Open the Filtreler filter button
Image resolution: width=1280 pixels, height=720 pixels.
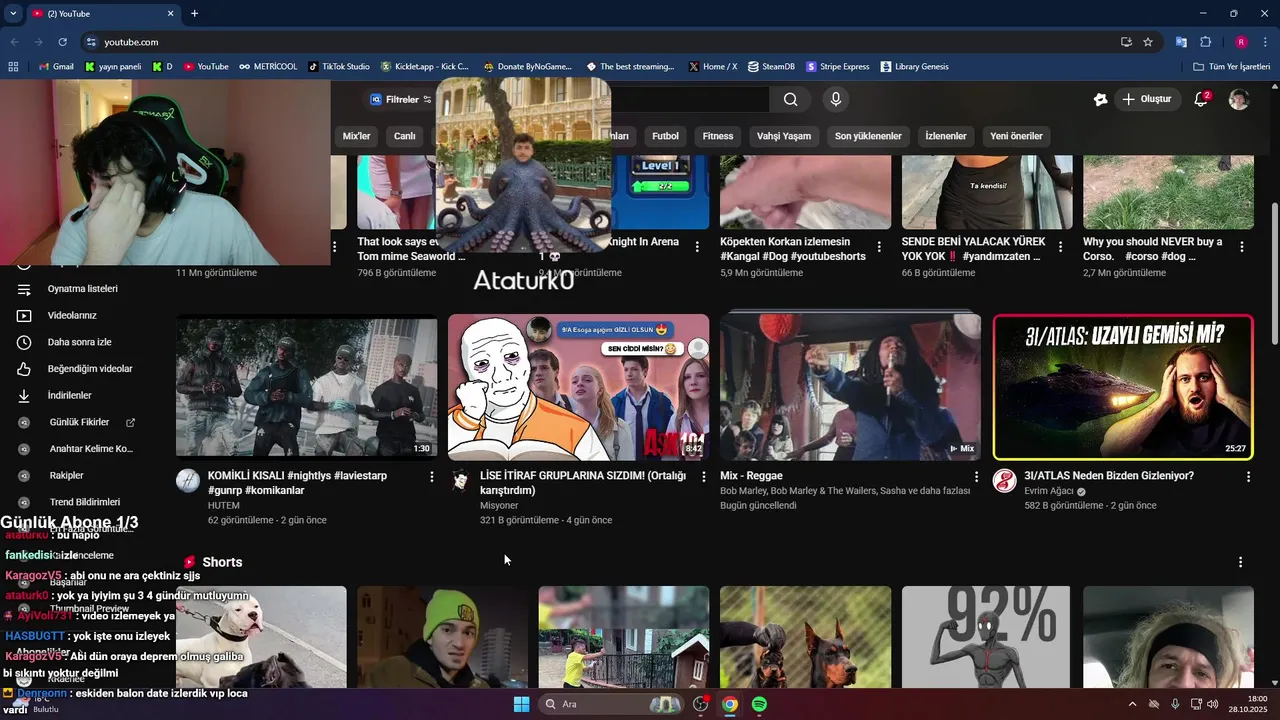(x=400, y=99)
